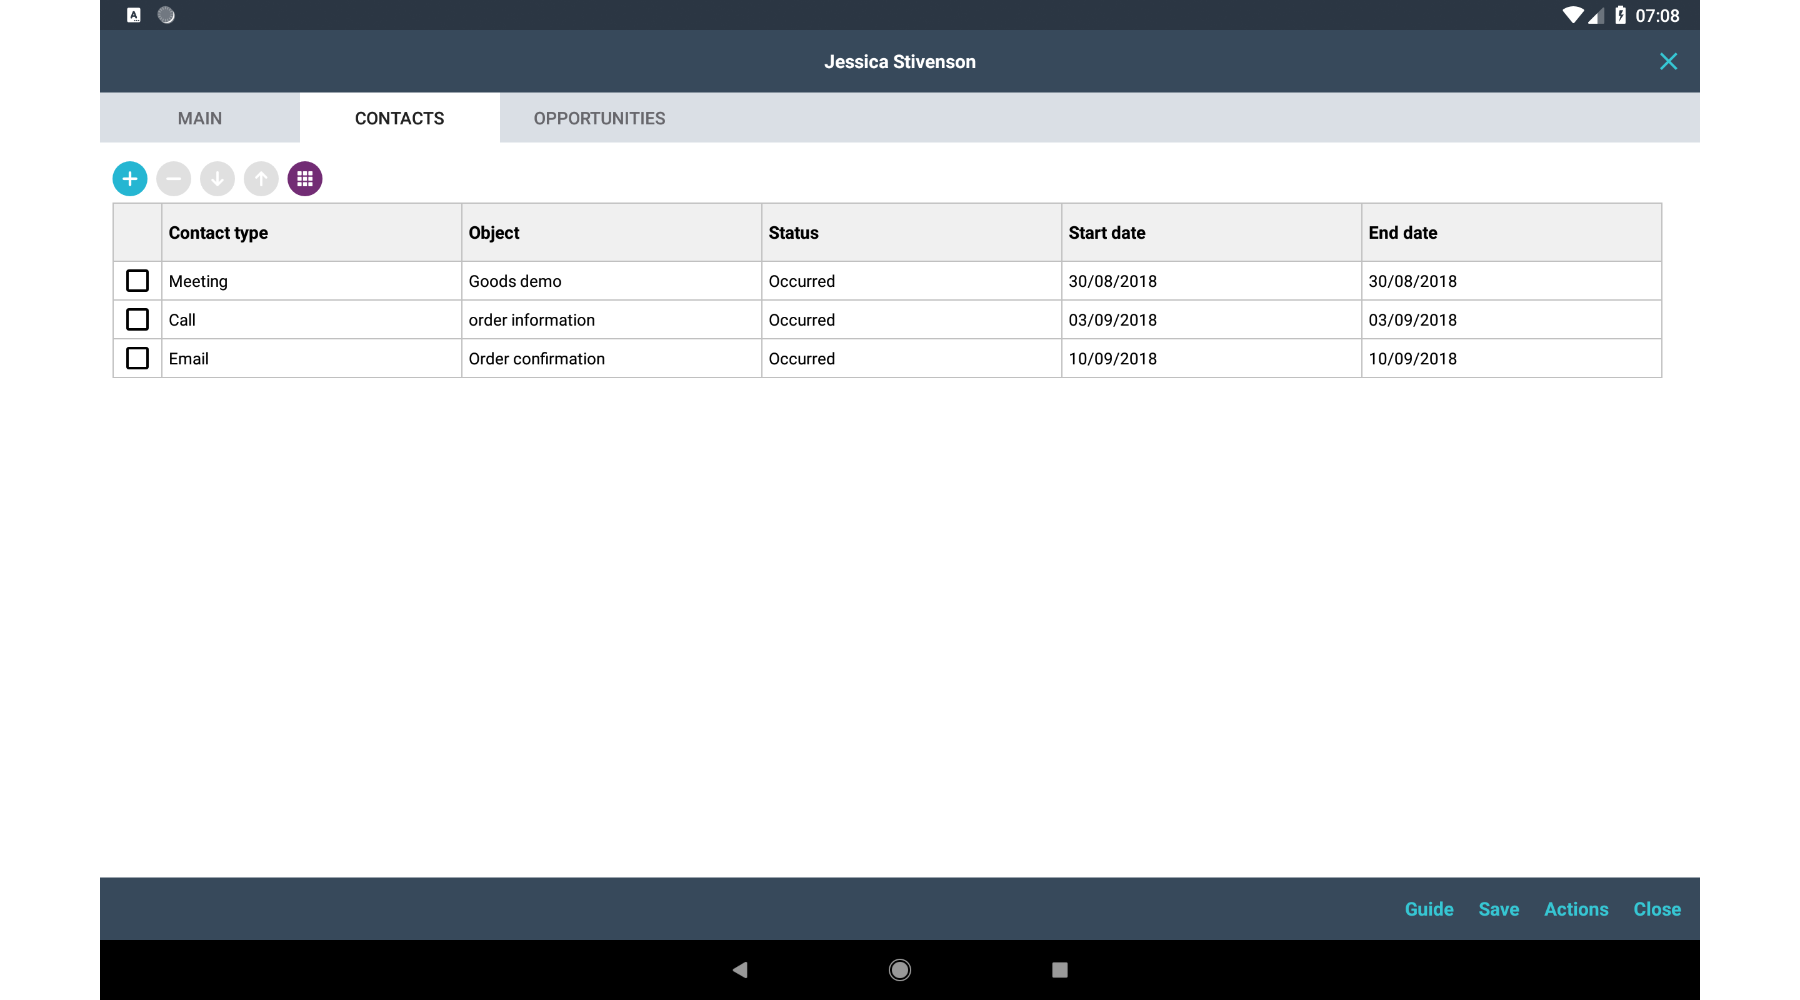The height and width of the screenshot is (1000, 1800).
Task: Sort by the Start date column header
Action: 1107,233
